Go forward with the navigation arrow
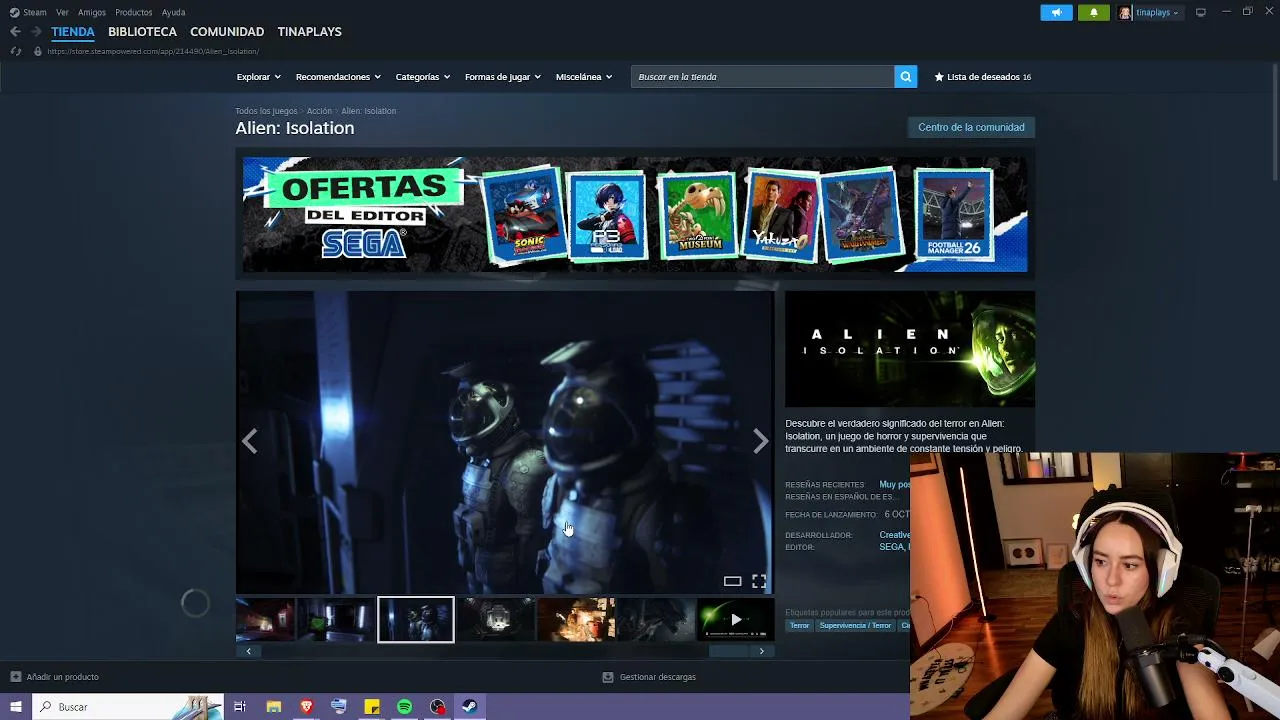Image resolution: width=1280 pixels, height=720 pixels. click(x=36, y=32)
